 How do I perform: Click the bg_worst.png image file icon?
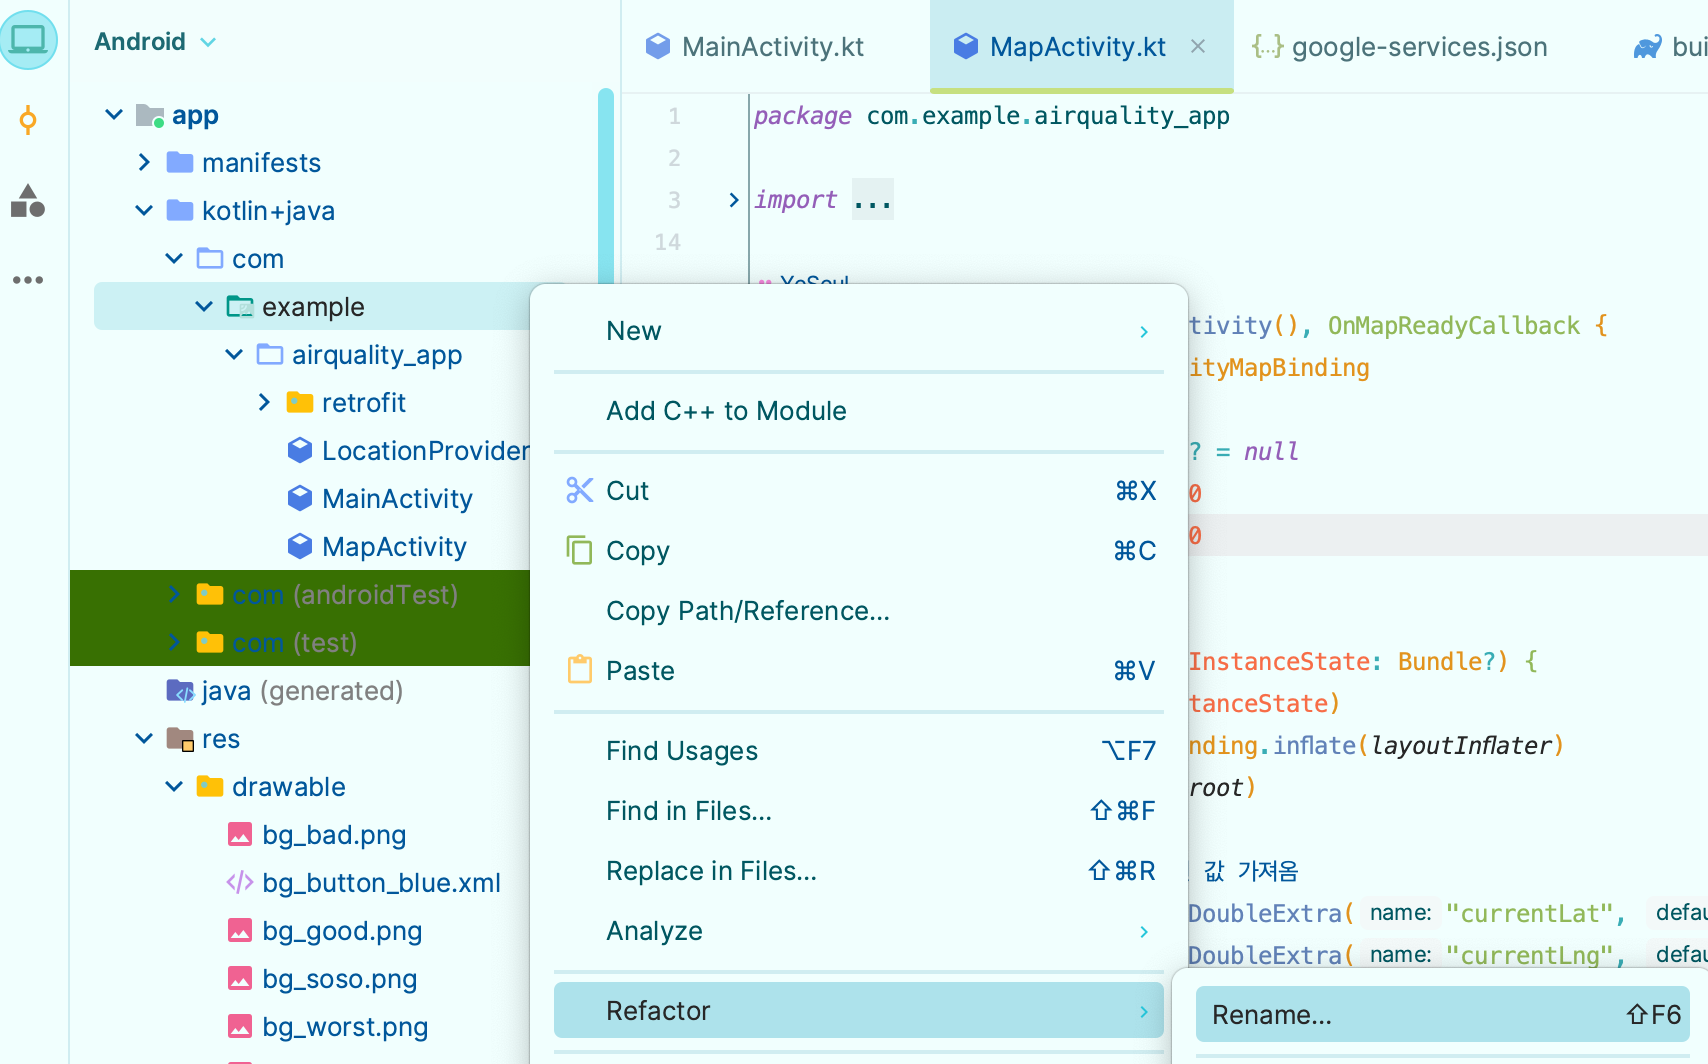coord(240,1026)
